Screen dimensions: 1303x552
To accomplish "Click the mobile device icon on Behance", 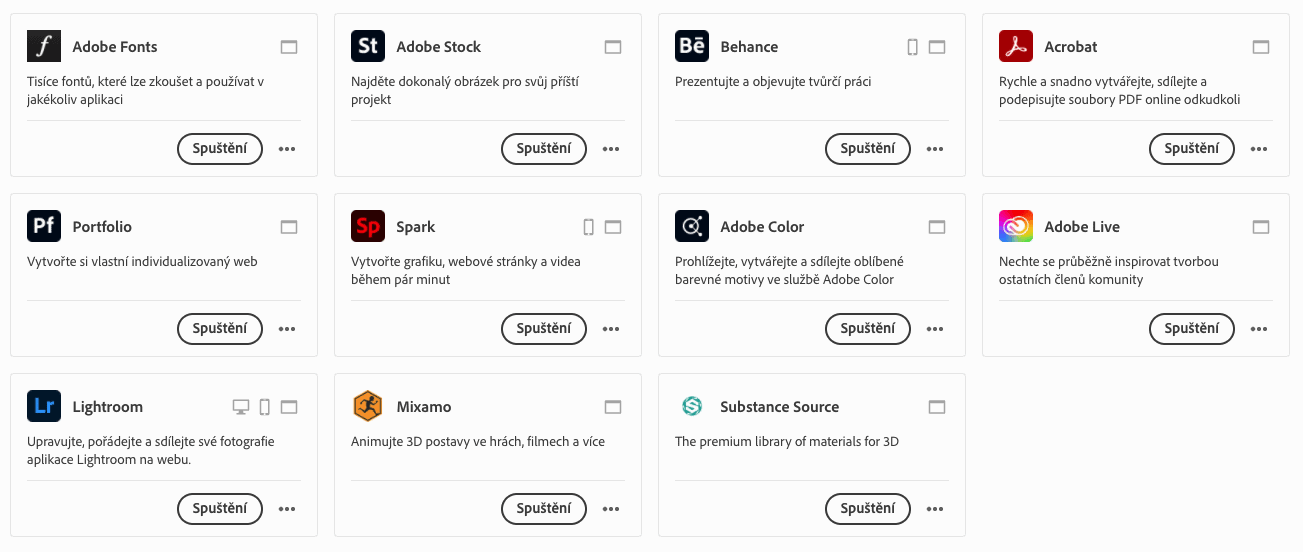I will point(912,47).
